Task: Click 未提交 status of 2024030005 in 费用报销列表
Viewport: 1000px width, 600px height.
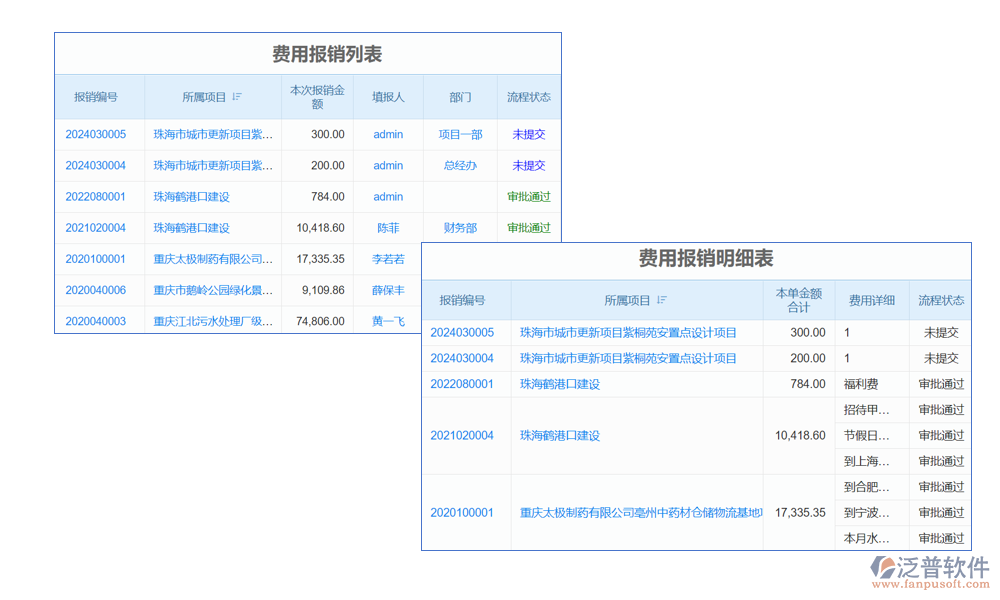Action: point(529,134)
